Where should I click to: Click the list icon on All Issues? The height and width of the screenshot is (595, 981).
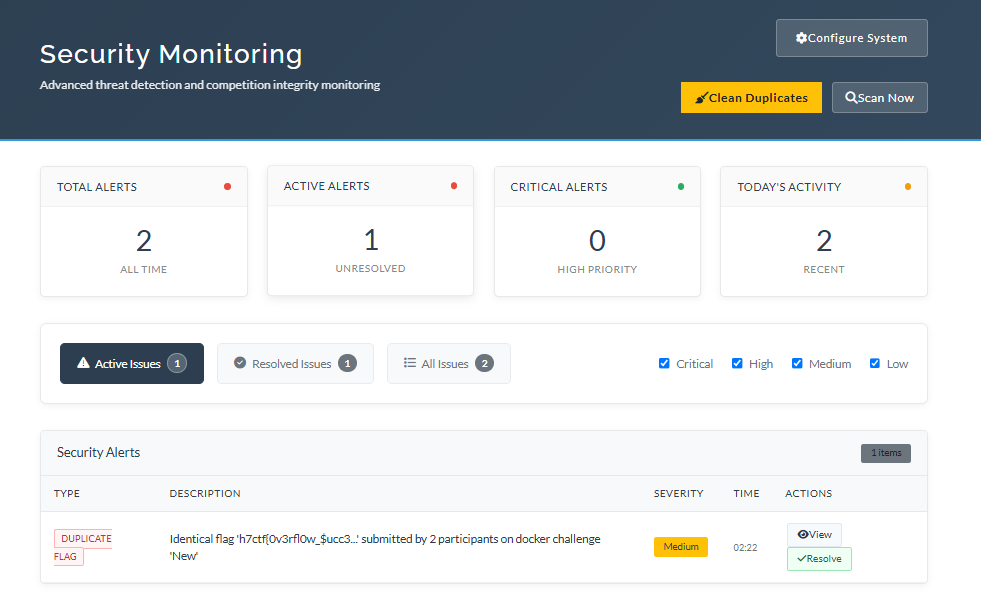coord(409,363)
